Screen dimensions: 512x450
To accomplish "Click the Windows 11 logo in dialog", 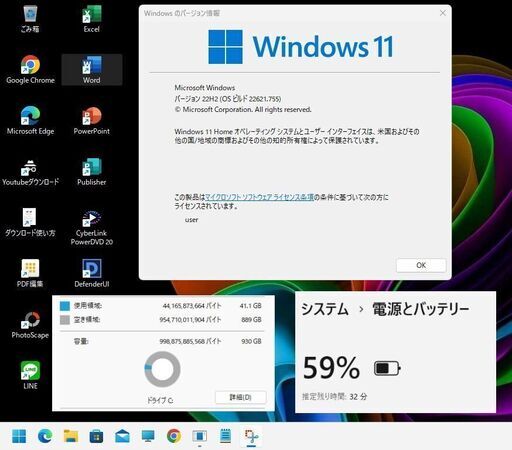I will 300,47.
